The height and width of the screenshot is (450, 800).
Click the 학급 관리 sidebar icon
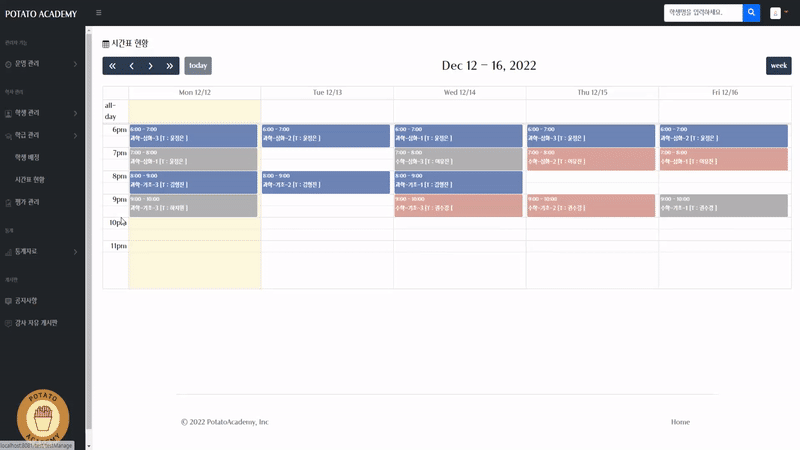(8, 136)
